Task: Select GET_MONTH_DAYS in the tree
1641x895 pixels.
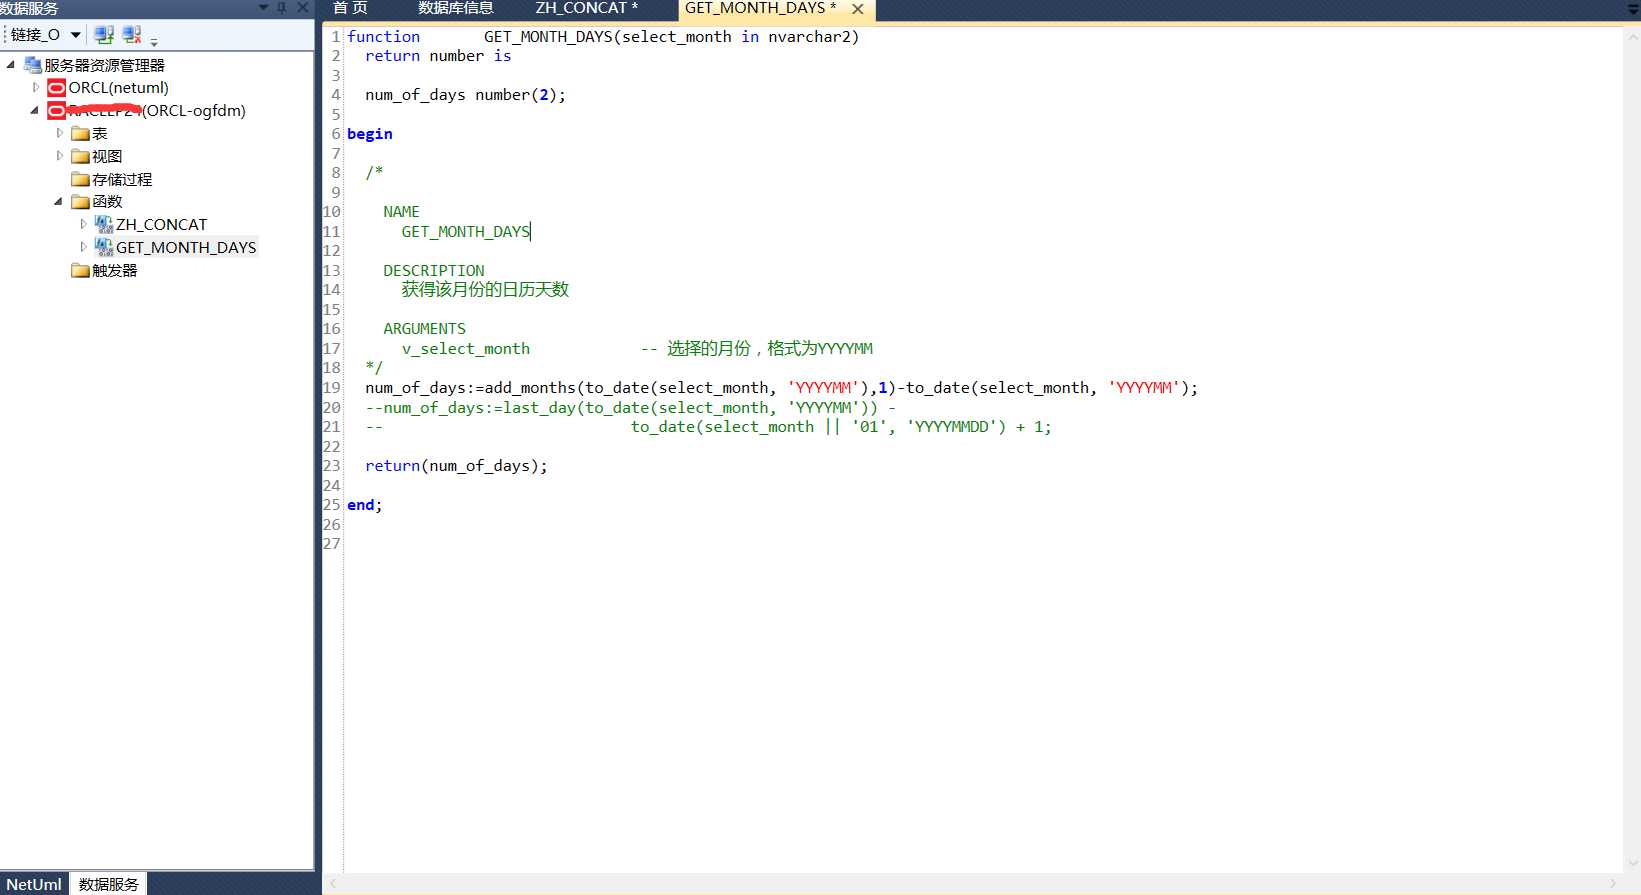Action: [186, 247]
